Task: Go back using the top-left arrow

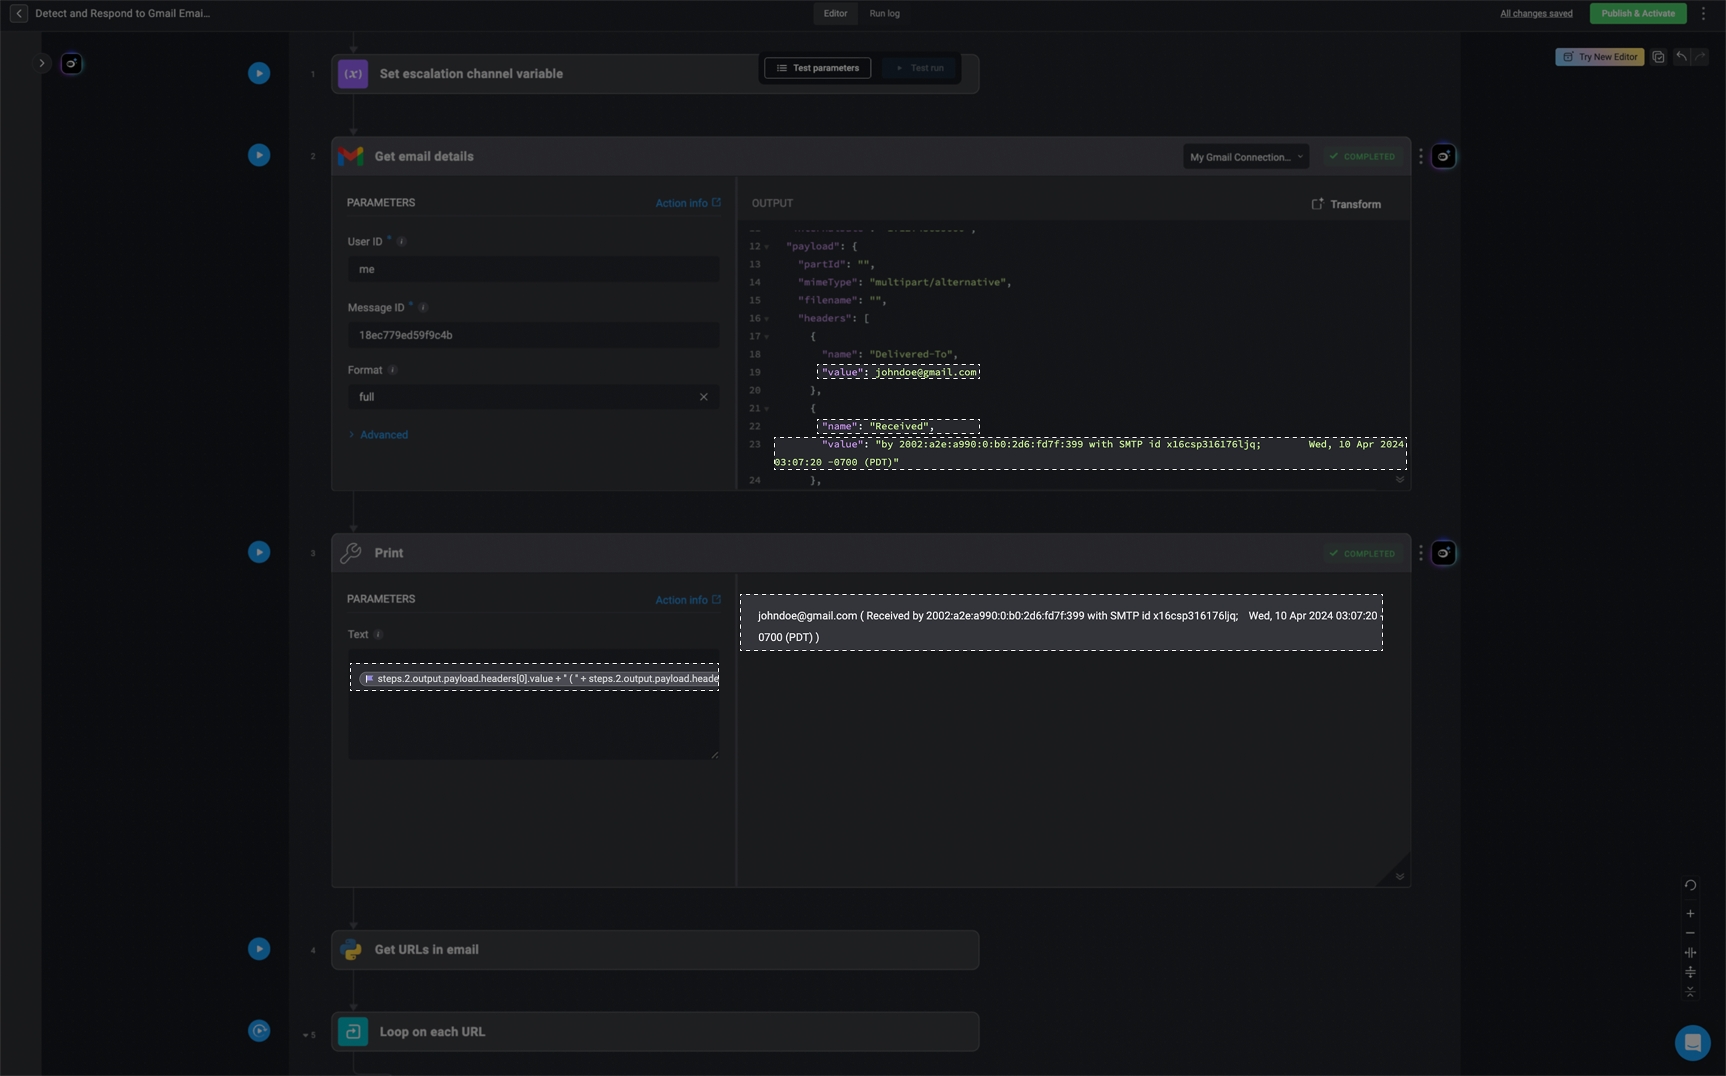Action: point(19,14)
